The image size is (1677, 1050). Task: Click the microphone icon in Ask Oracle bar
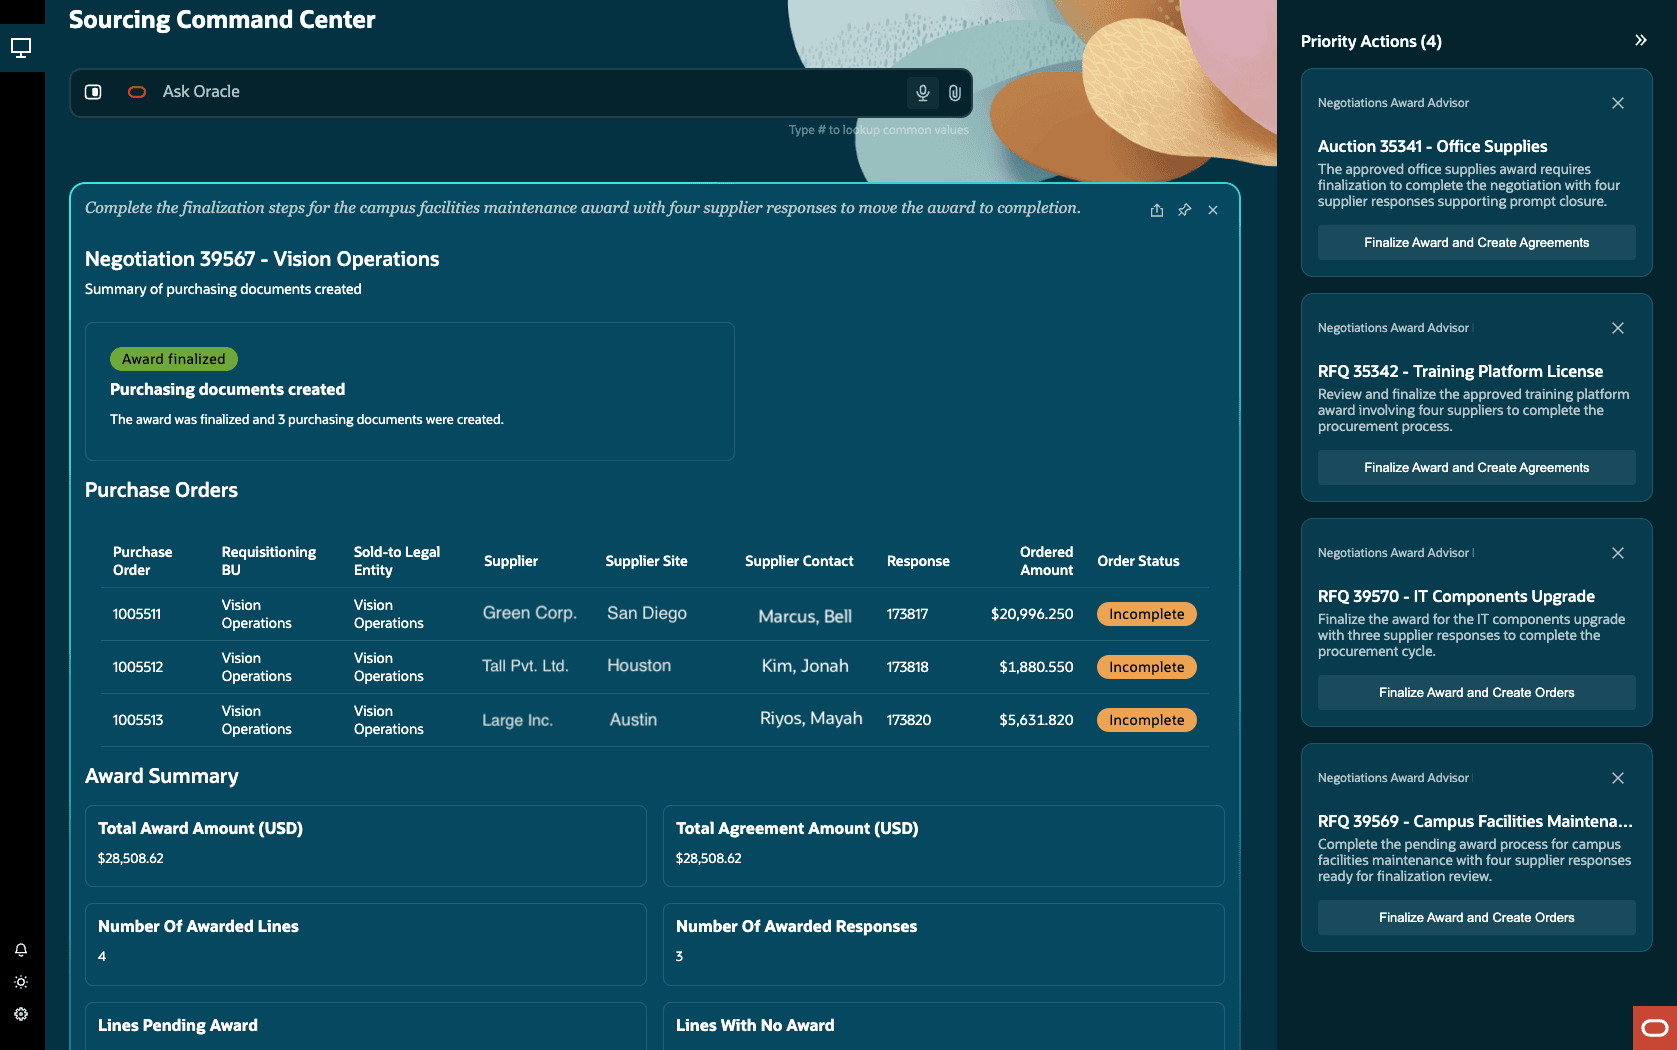click(923, 92)
